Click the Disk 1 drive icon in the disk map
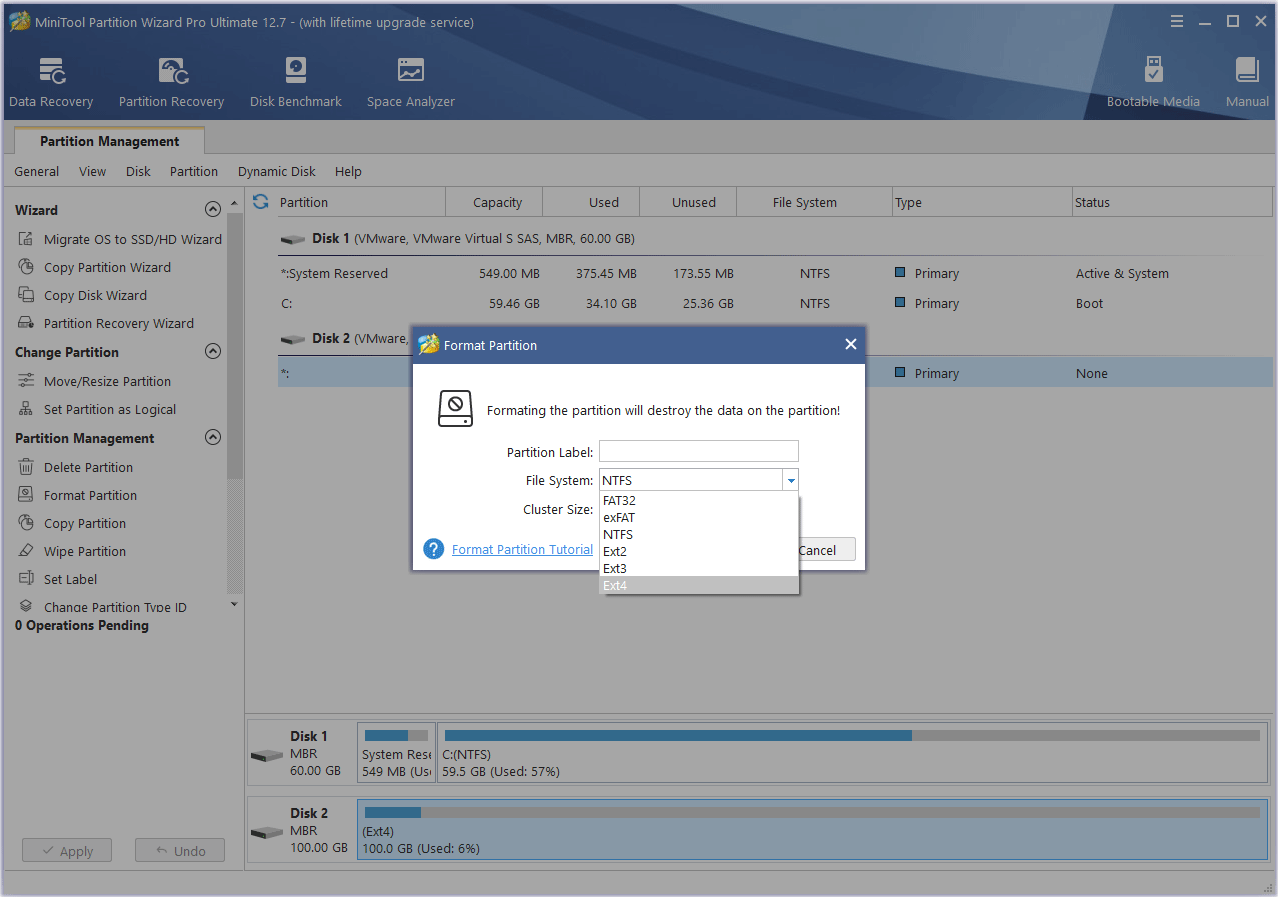Image resolution: width=1278 pixels, height=897 pixels. pos(267,755)
